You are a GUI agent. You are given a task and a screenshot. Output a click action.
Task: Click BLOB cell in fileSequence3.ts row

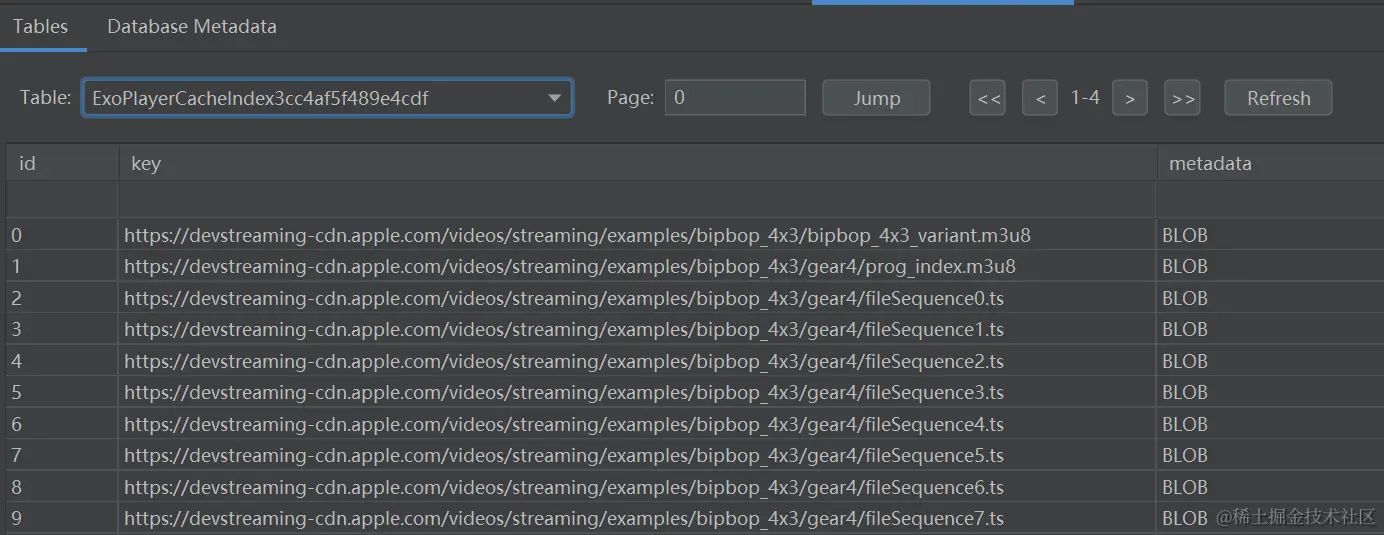point(1270,392)
